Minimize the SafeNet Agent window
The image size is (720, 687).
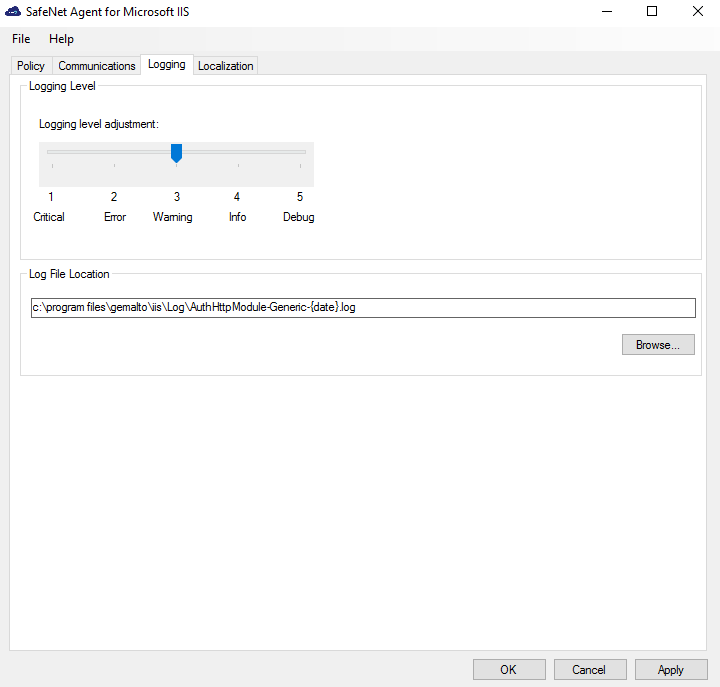[x=607, y=11]
